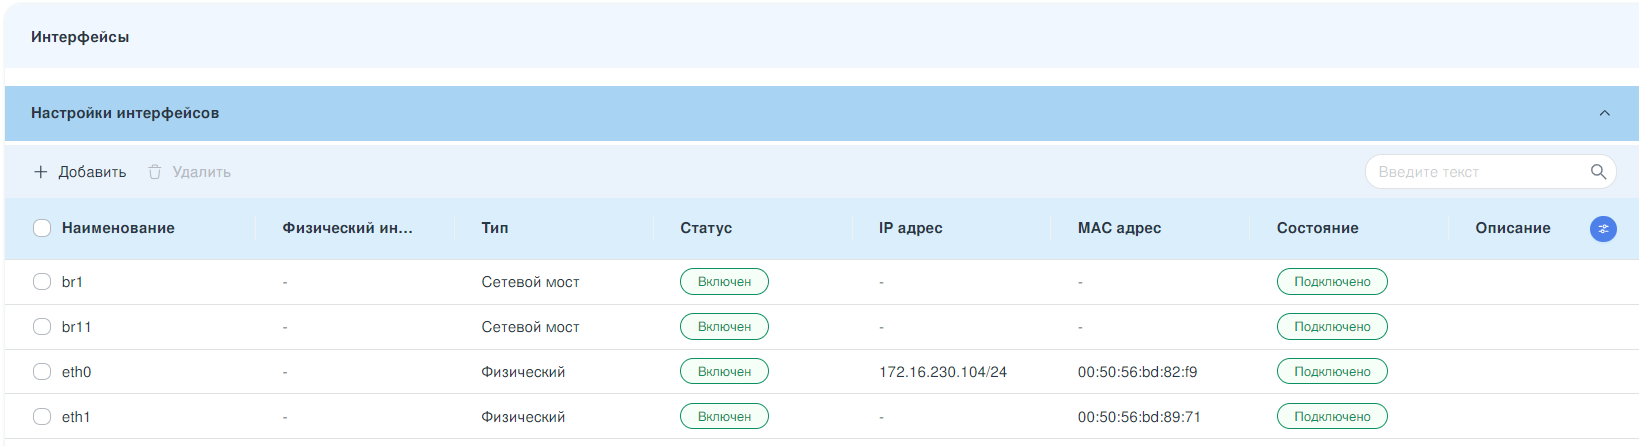Click the plus icon next to Добавить
The width and height of the screenshot is (1639, 446).
tap(41, 172)
